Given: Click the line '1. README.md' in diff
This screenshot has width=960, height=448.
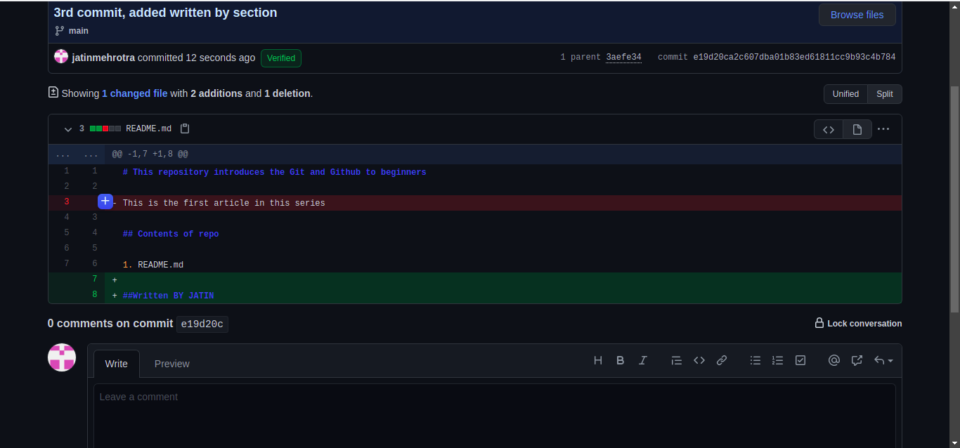Looking at the screenshot, I should [x=153, y=265].
